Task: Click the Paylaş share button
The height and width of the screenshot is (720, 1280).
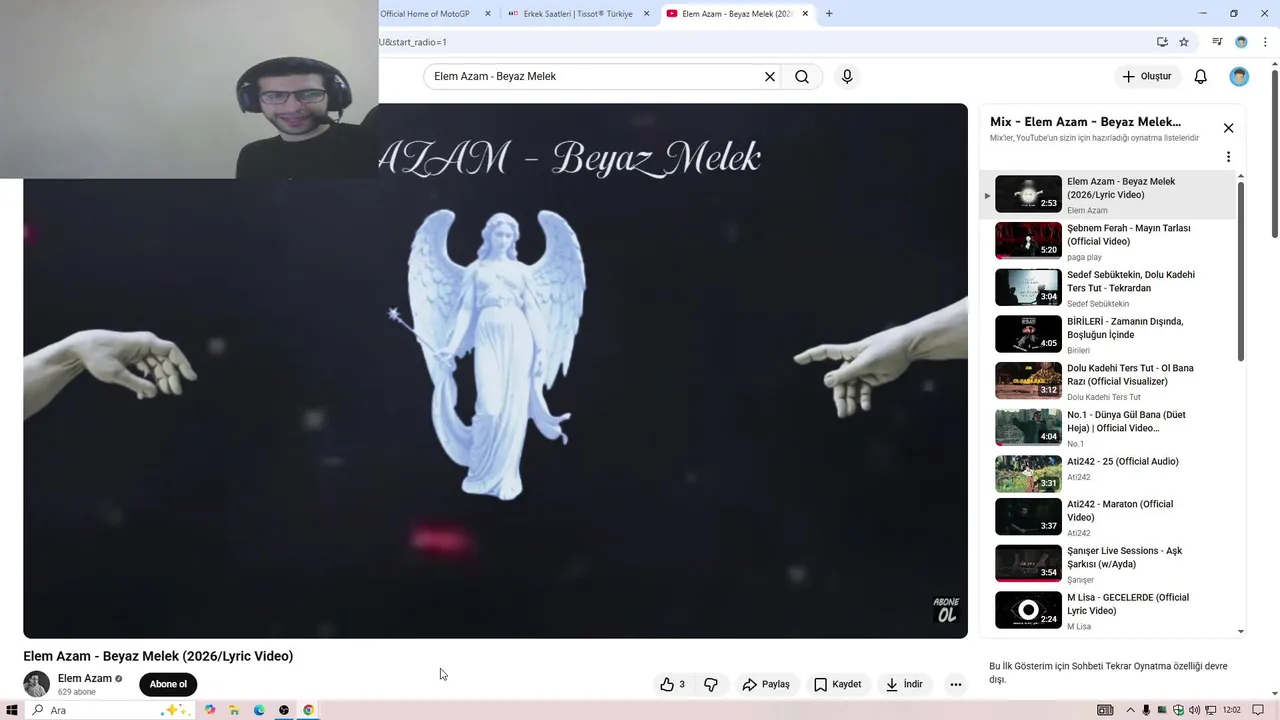Action: [766, 684]
